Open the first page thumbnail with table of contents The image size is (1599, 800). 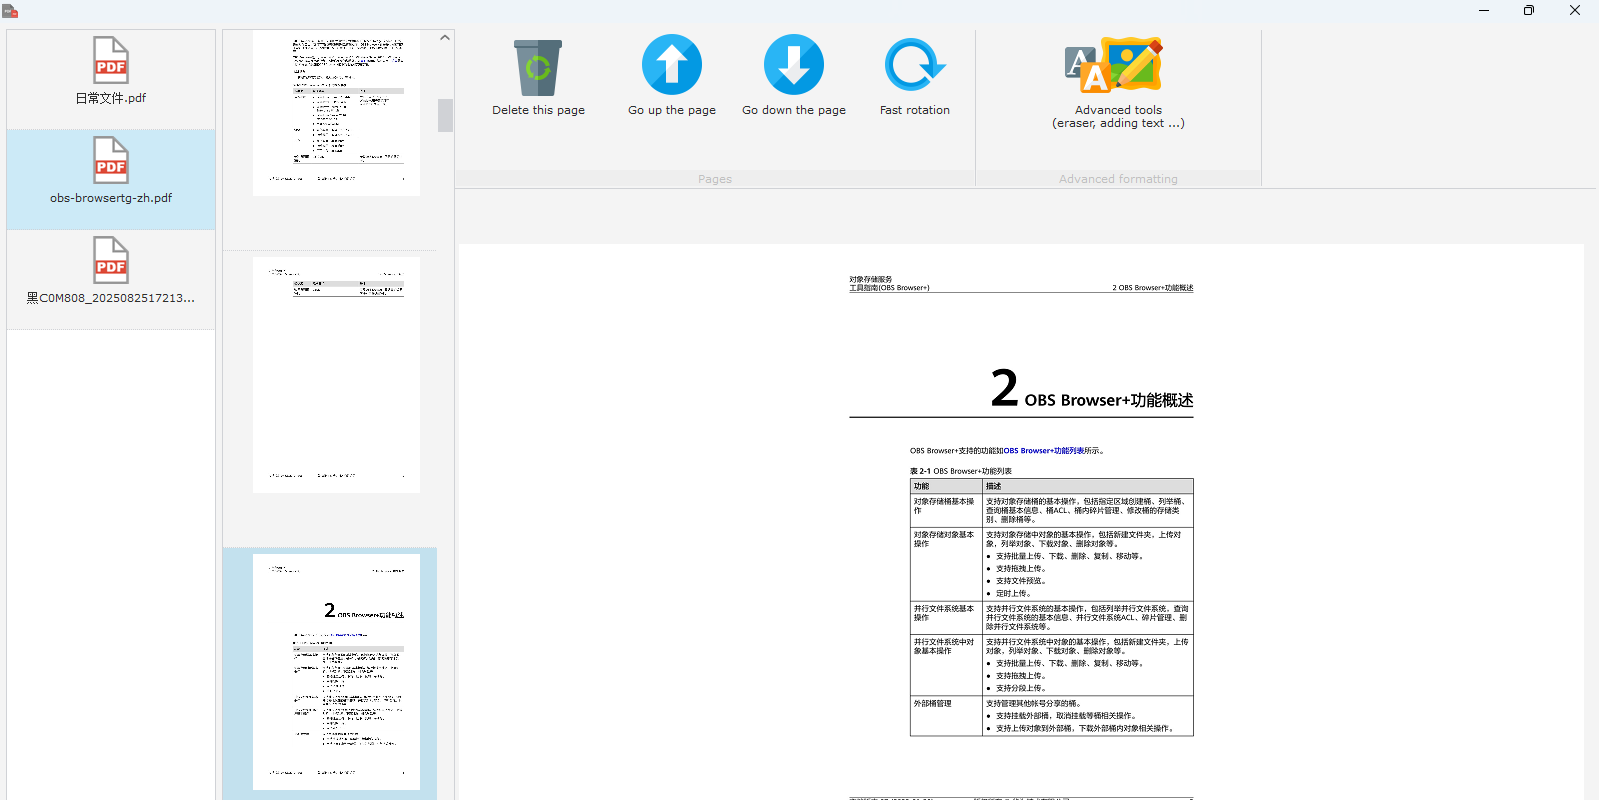[336, 113]
